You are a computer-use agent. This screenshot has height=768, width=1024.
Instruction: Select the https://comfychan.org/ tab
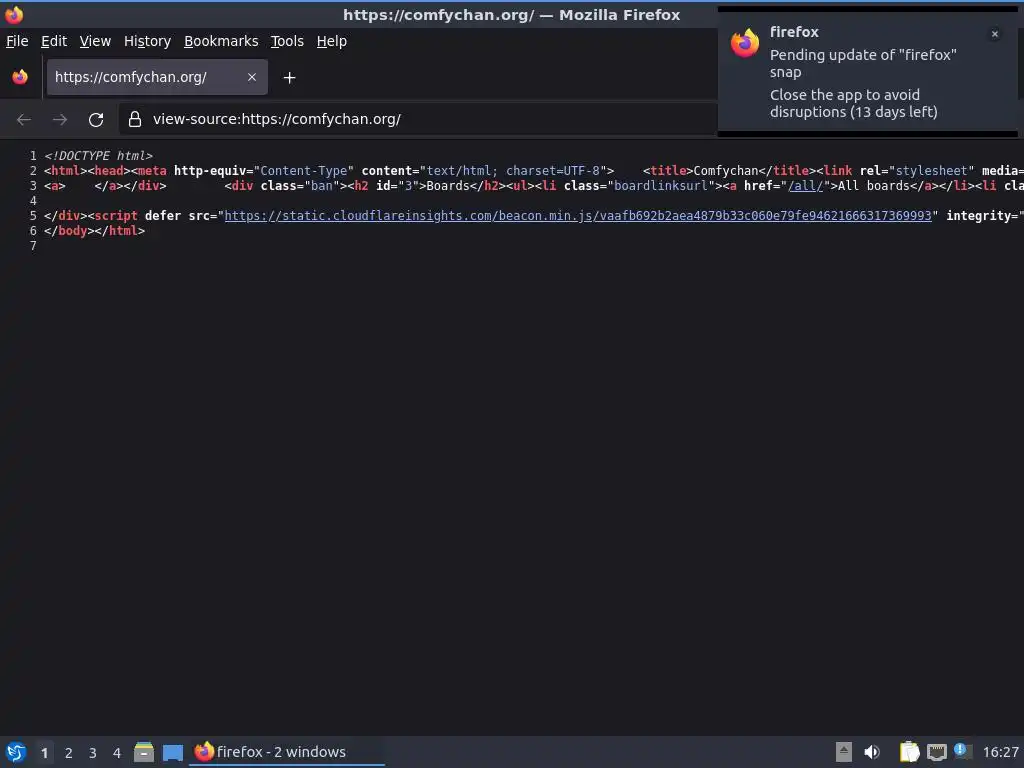(157, 77)
